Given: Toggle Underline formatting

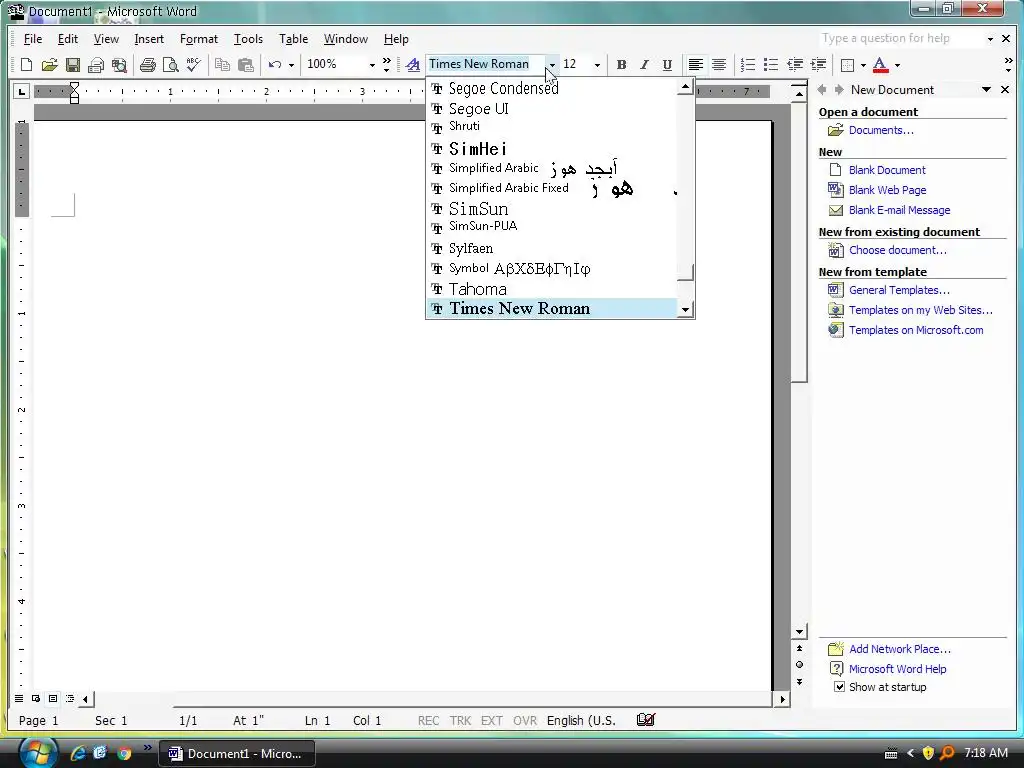Looking at the screenshot, I should [667, 65].
